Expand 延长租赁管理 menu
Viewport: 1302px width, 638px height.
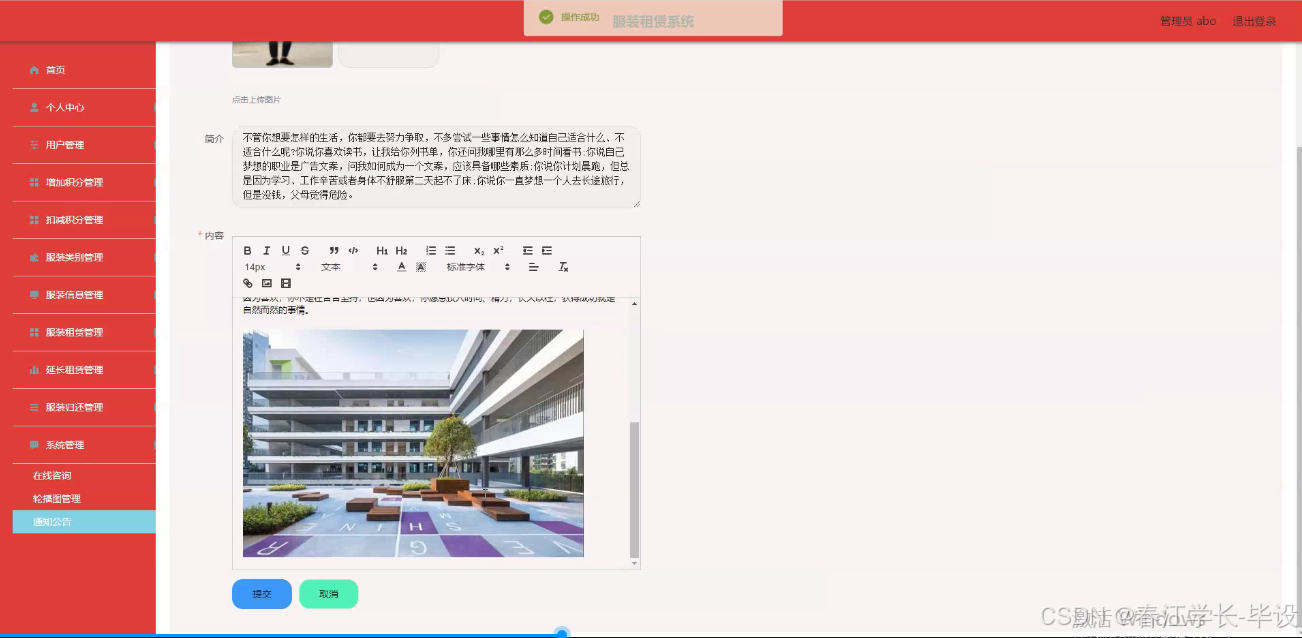tap(84, 370)
